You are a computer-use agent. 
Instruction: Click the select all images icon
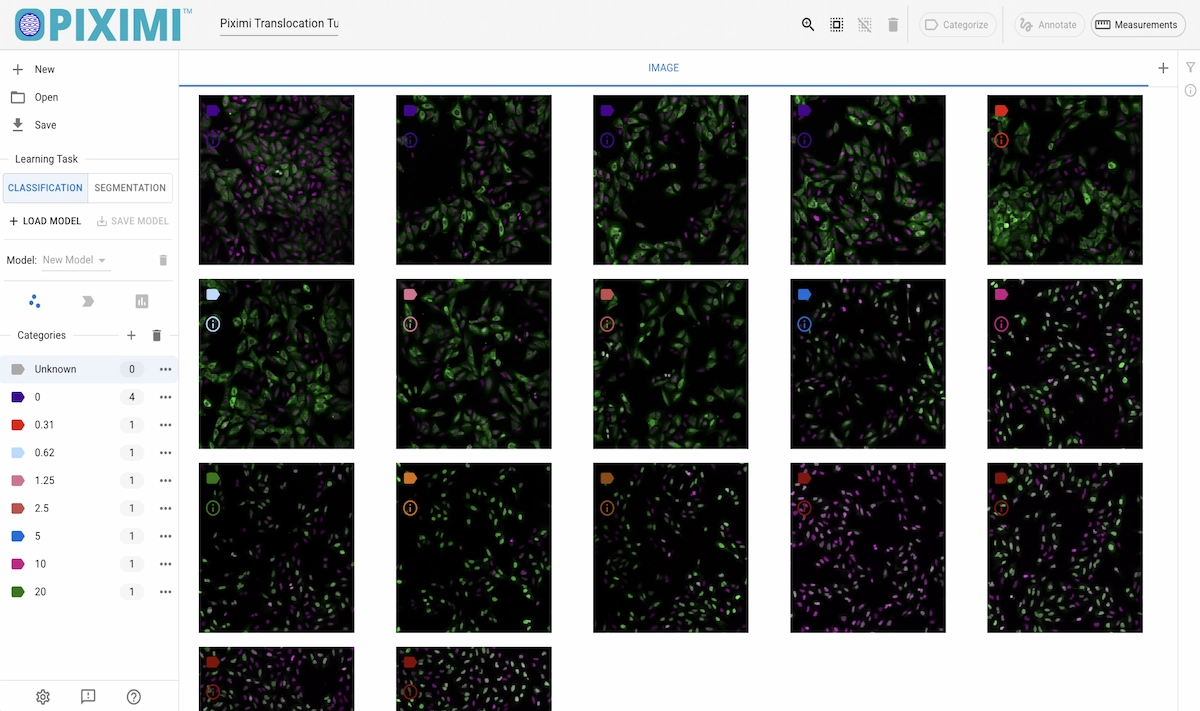pyautogui.click(x=837, y=25)
